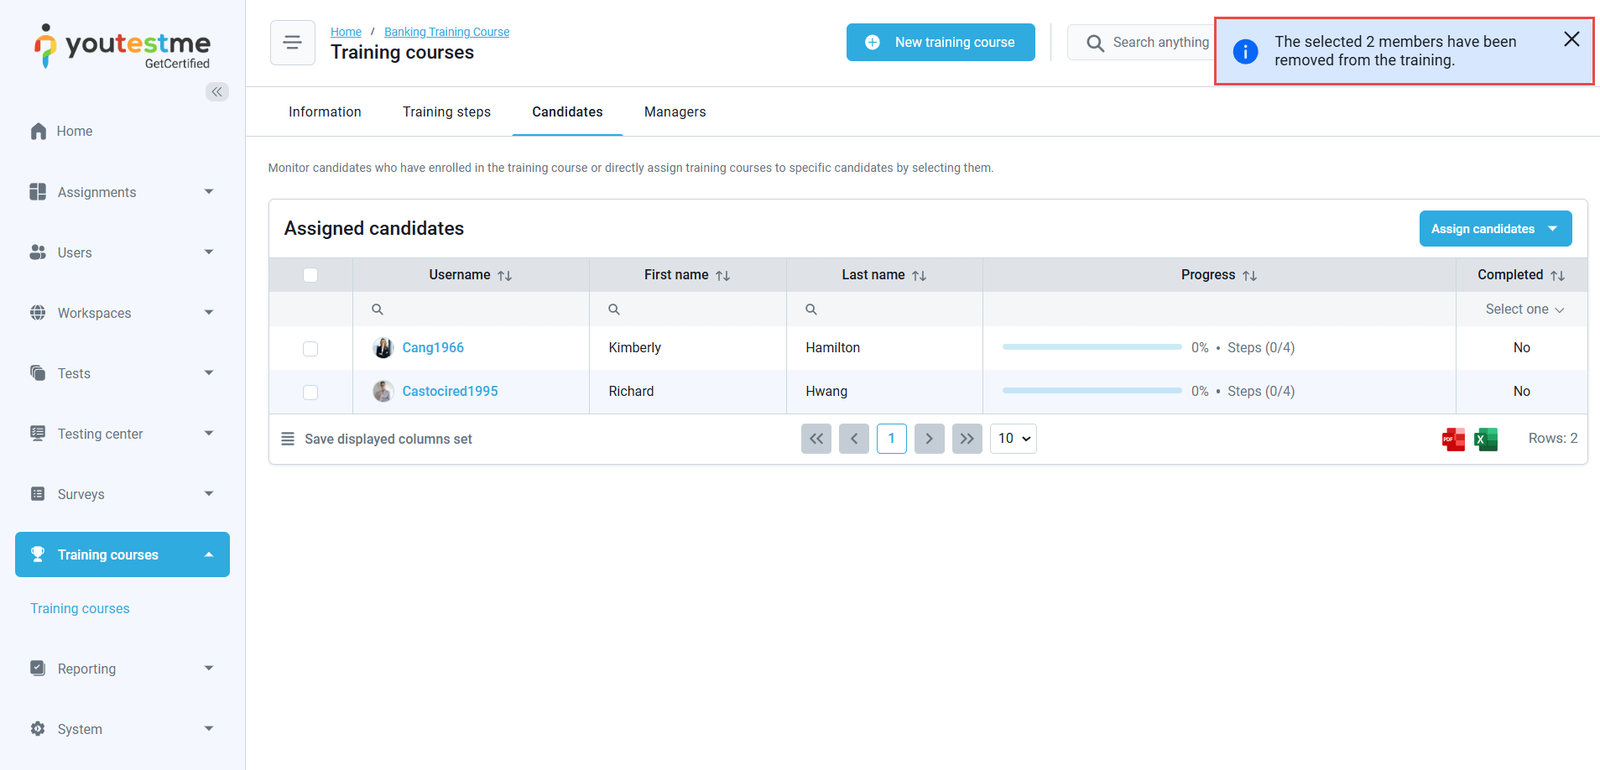This screenshot has width=1600, height=770.
Task: Progress bar for Kimberly Hamilton
Action: (1092, 348)
